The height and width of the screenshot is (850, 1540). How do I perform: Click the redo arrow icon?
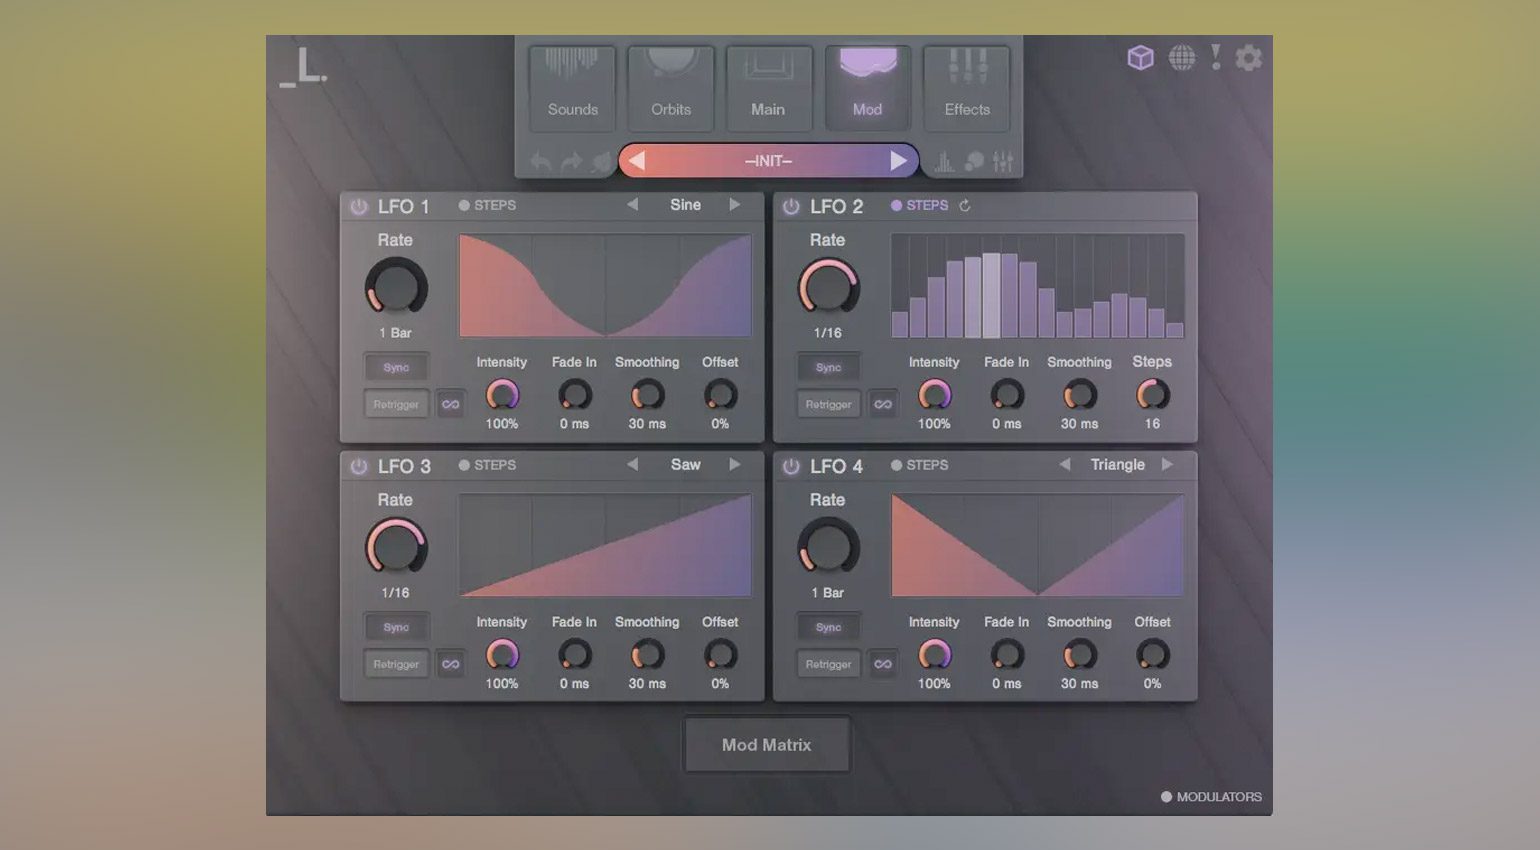(571, 161)
